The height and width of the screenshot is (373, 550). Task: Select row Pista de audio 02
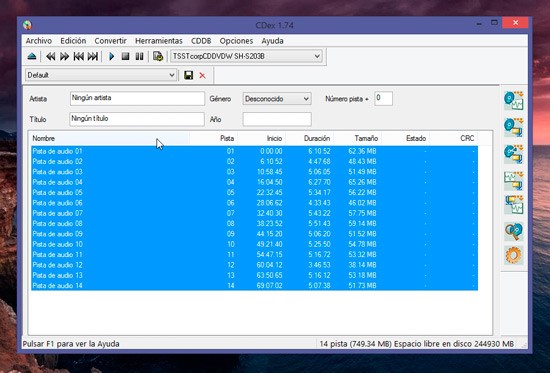[254, 161]
